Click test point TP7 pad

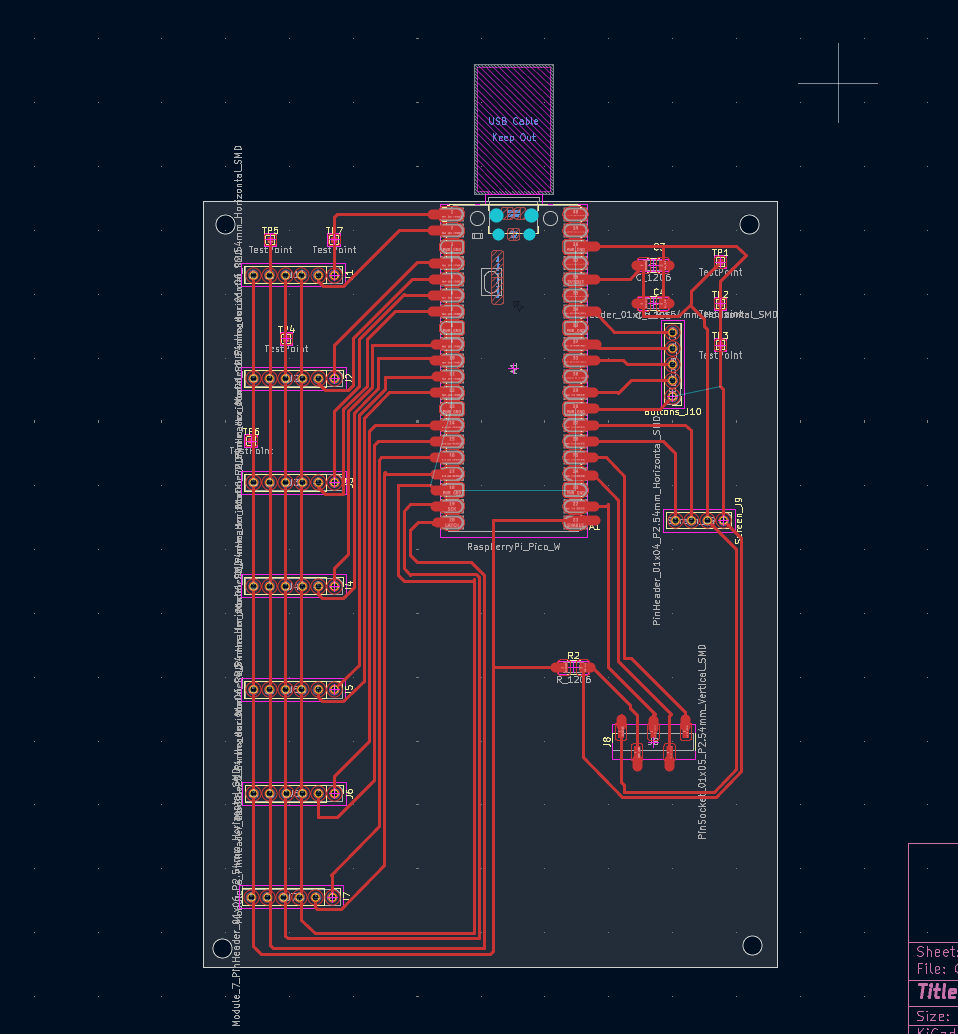pyautogui.click(x=334, y=240)
